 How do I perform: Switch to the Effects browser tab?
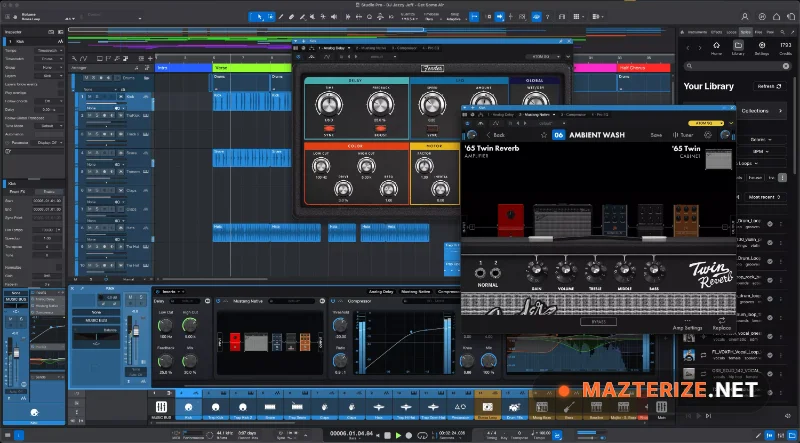(x=716, y=32)
